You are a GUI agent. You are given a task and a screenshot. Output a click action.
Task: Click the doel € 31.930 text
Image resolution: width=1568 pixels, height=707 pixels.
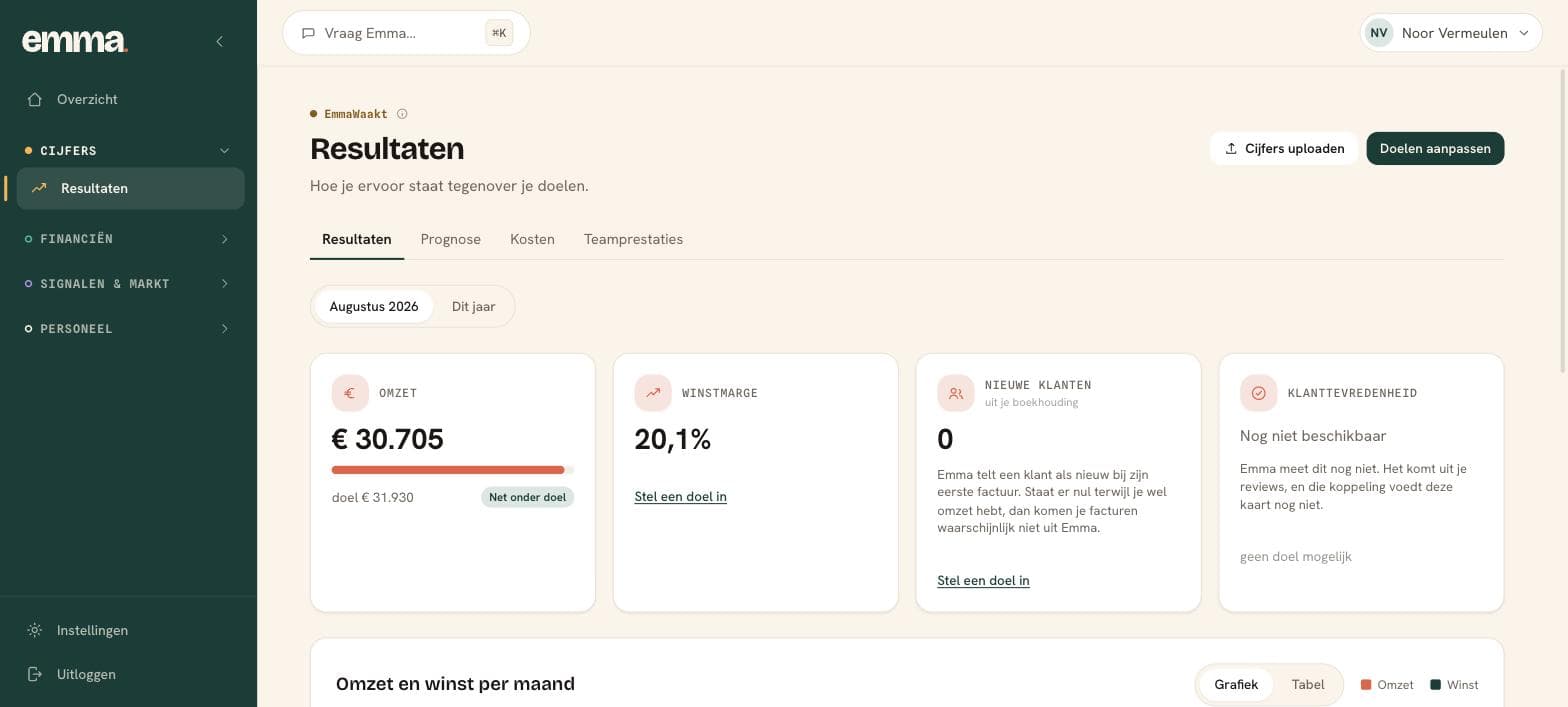click(373, 497)
